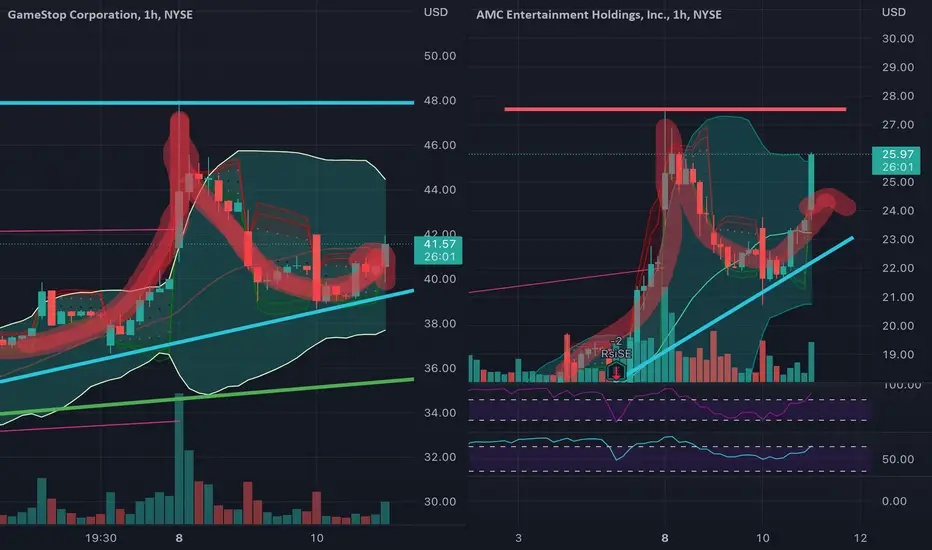Click 34.00 on GameStop price axis

440,413
